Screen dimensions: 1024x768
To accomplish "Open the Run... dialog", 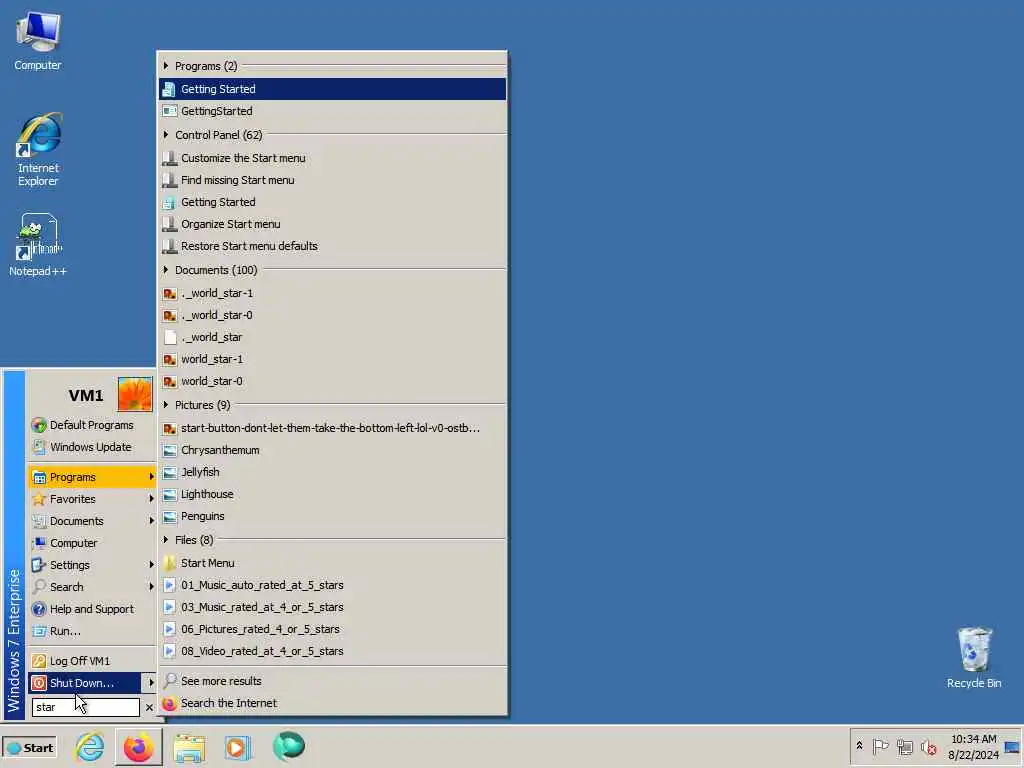I will pyautogui.click(x=91, y=632).
